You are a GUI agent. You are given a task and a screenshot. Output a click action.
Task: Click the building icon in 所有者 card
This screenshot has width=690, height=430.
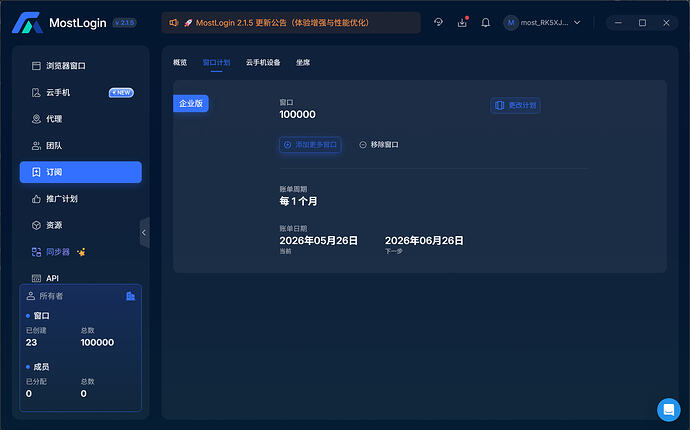pyautogui.click(x=130, y=296)
